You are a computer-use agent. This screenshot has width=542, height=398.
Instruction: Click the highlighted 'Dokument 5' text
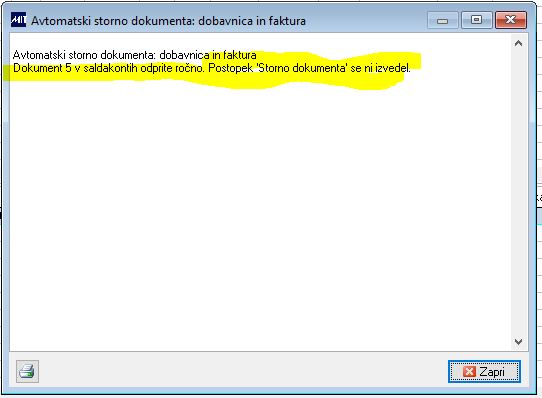[42, 68]
